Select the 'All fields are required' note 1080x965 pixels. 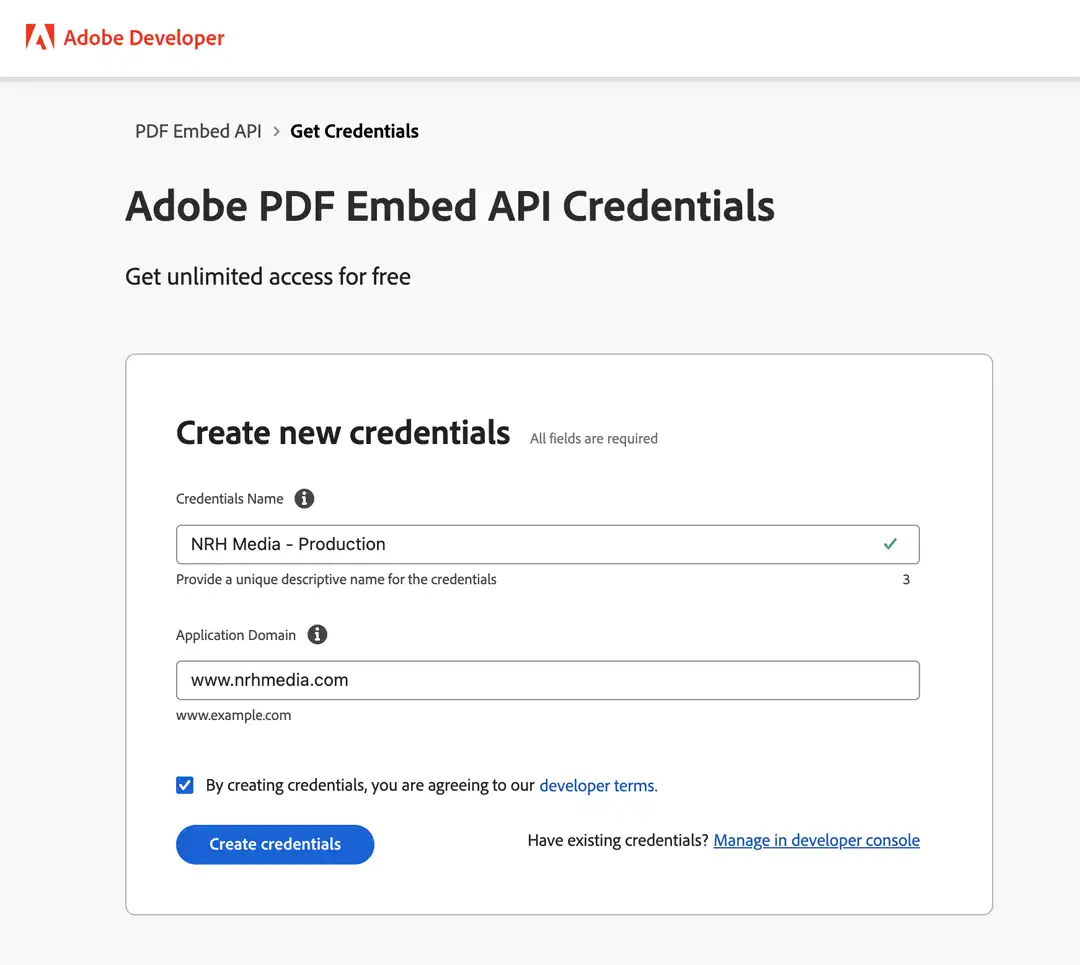pos(594,439)
